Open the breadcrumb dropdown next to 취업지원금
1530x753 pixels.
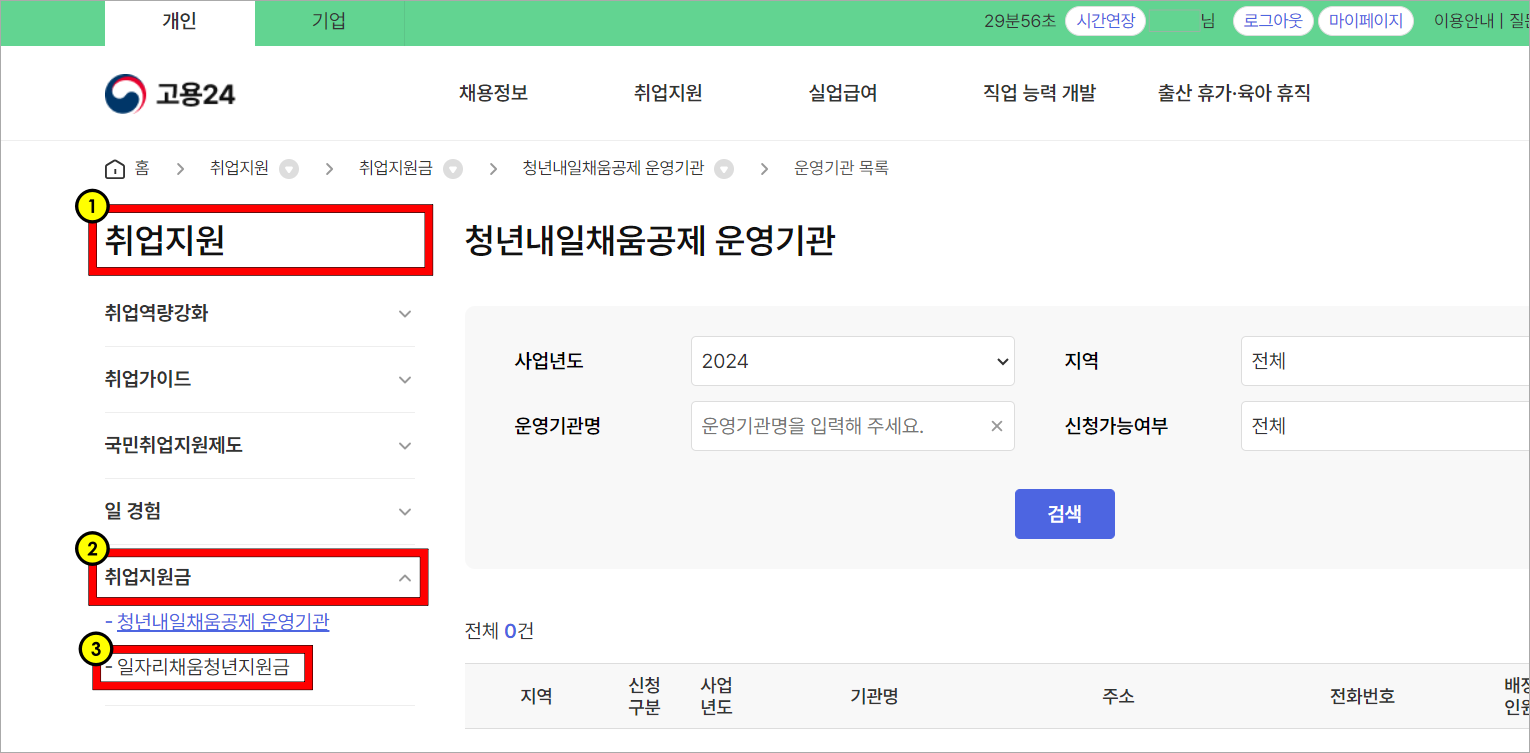click(453, 168)
